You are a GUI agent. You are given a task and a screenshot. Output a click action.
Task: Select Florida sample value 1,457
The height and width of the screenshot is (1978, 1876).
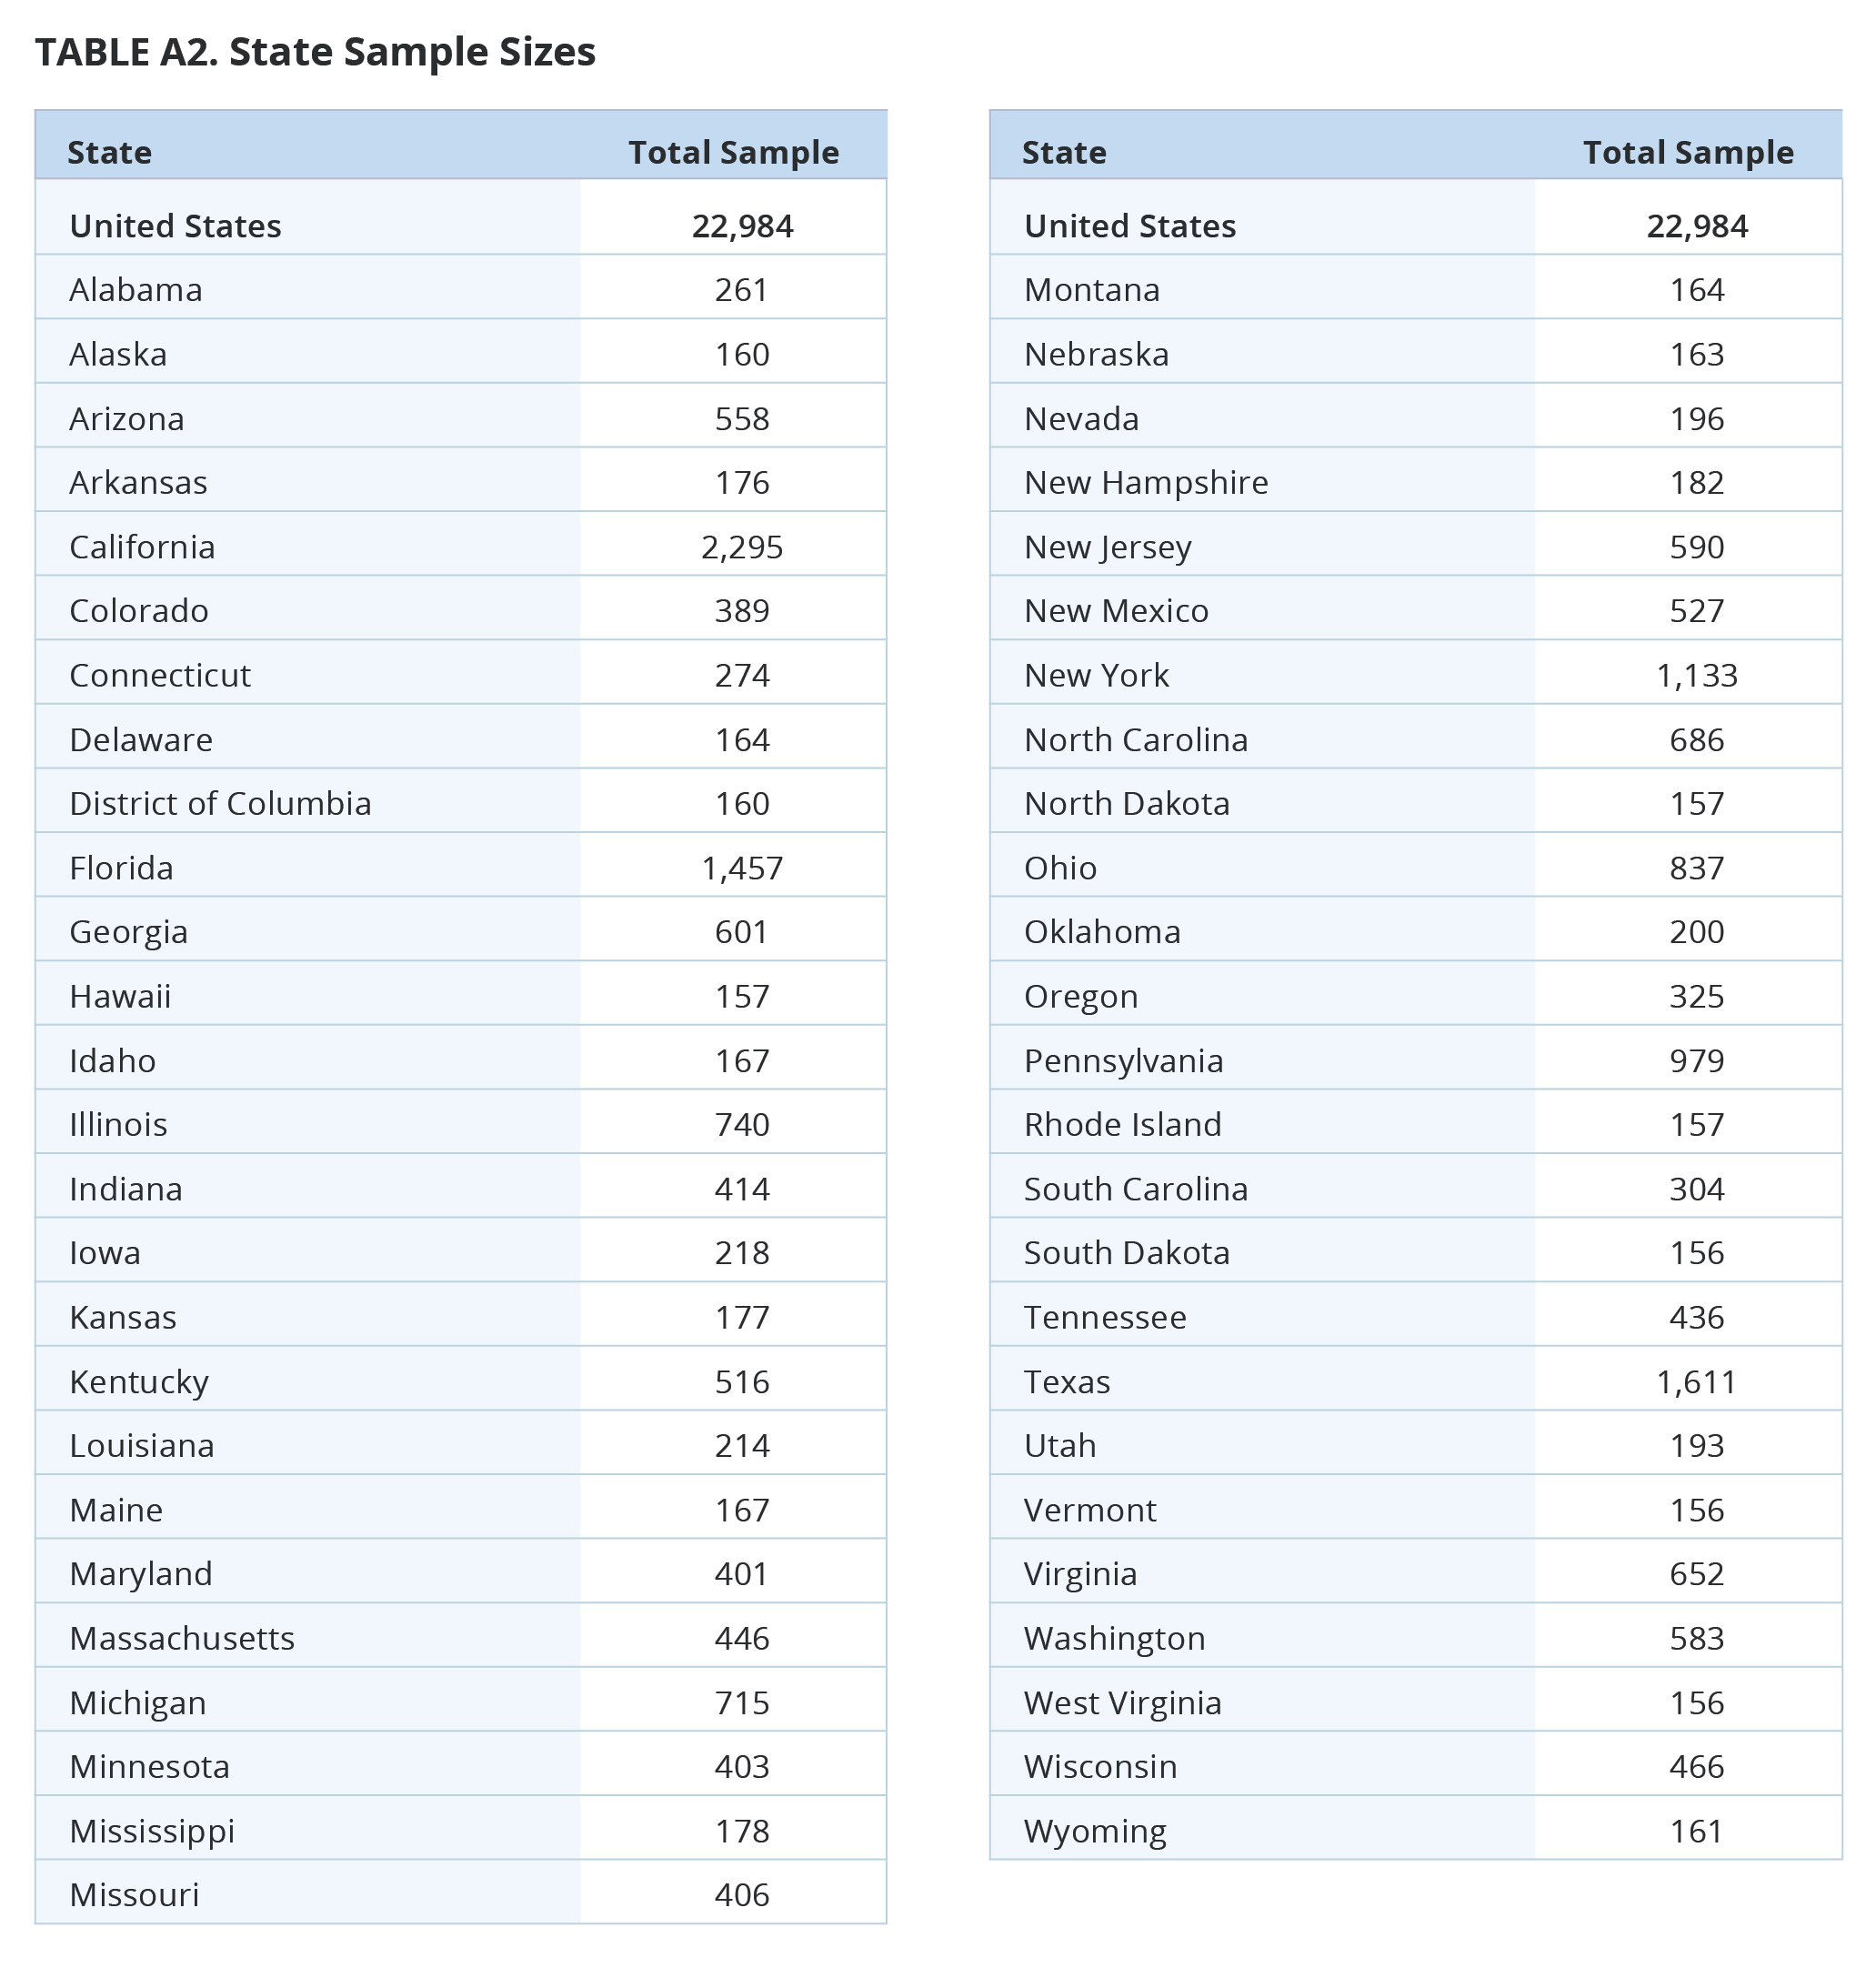coord(742,867)
